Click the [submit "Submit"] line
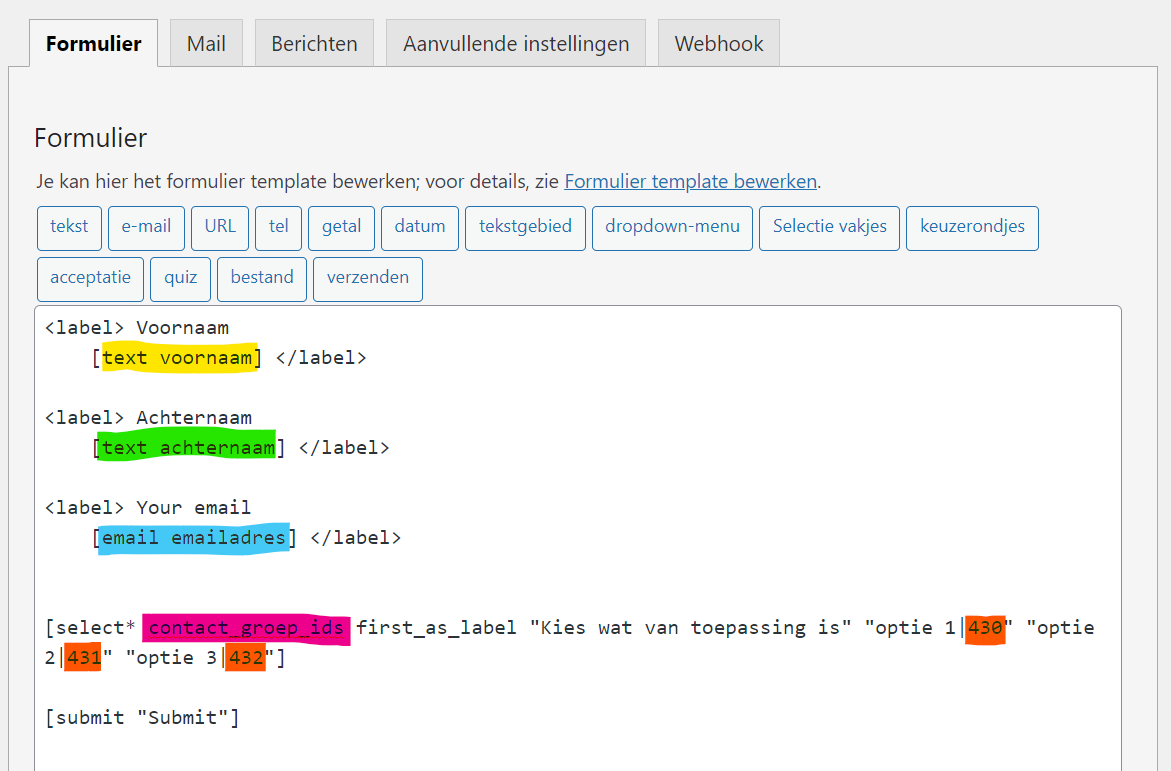The height and width of the screenshot is (771, 1171). 143,717
